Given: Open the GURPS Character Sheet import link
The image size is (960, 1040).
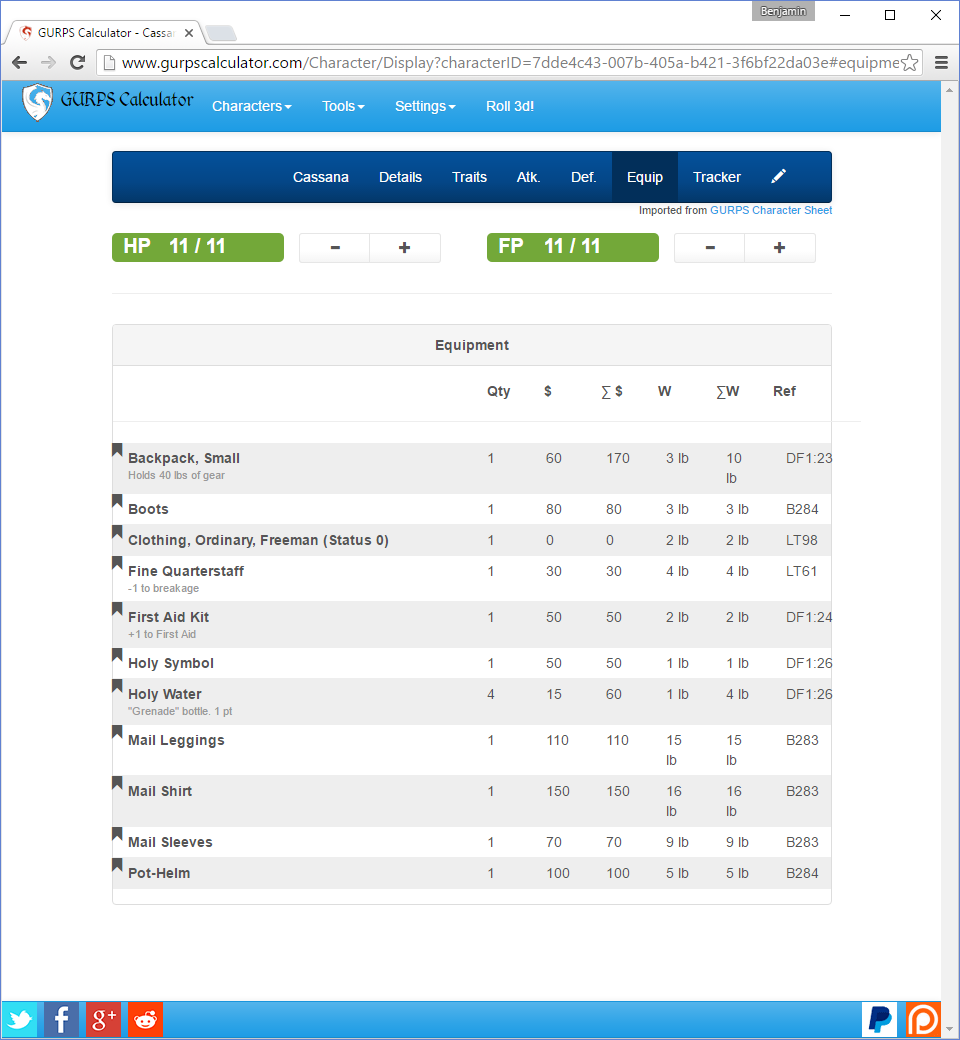Looking at the screenshot, I should pyautogui.click(x=770, y=210).
